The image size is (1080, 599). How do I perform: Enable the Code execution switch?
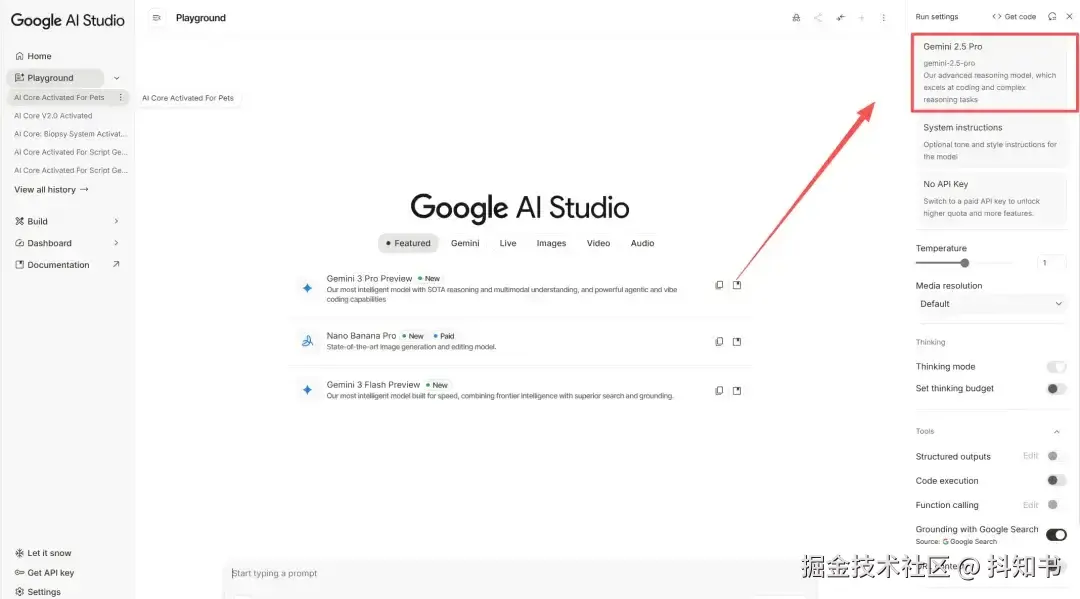click(x=1056, y=481)
